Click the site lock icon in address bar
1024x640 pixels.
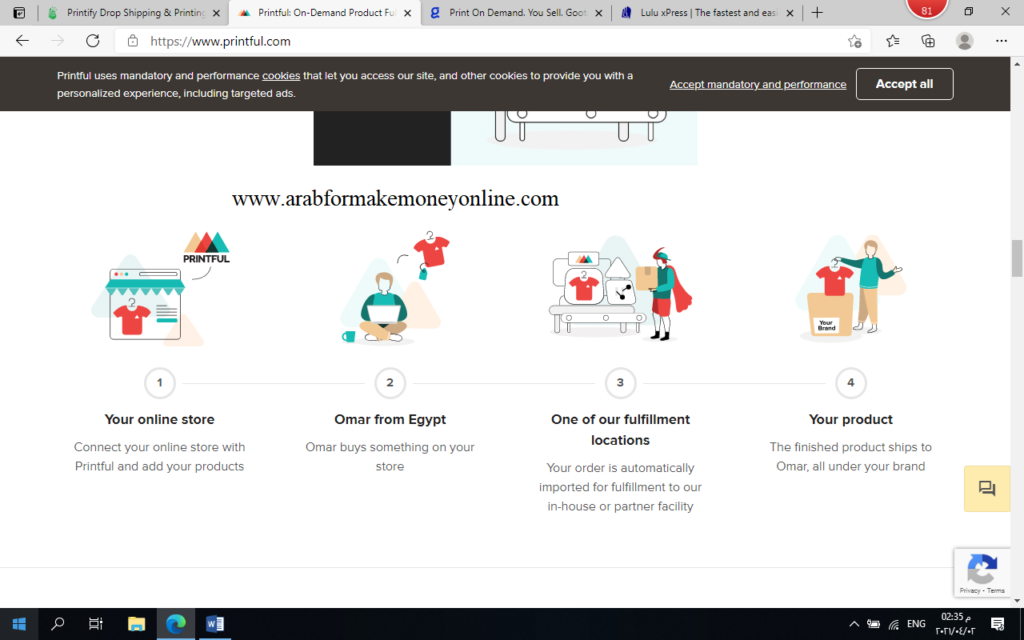click(x=133, y=40)
